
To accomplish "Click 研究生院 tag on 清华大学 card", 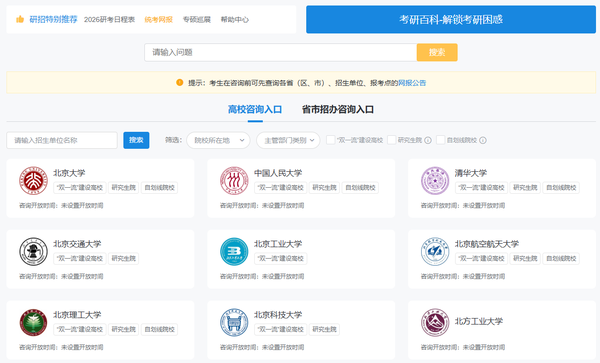I will point(525,188).
